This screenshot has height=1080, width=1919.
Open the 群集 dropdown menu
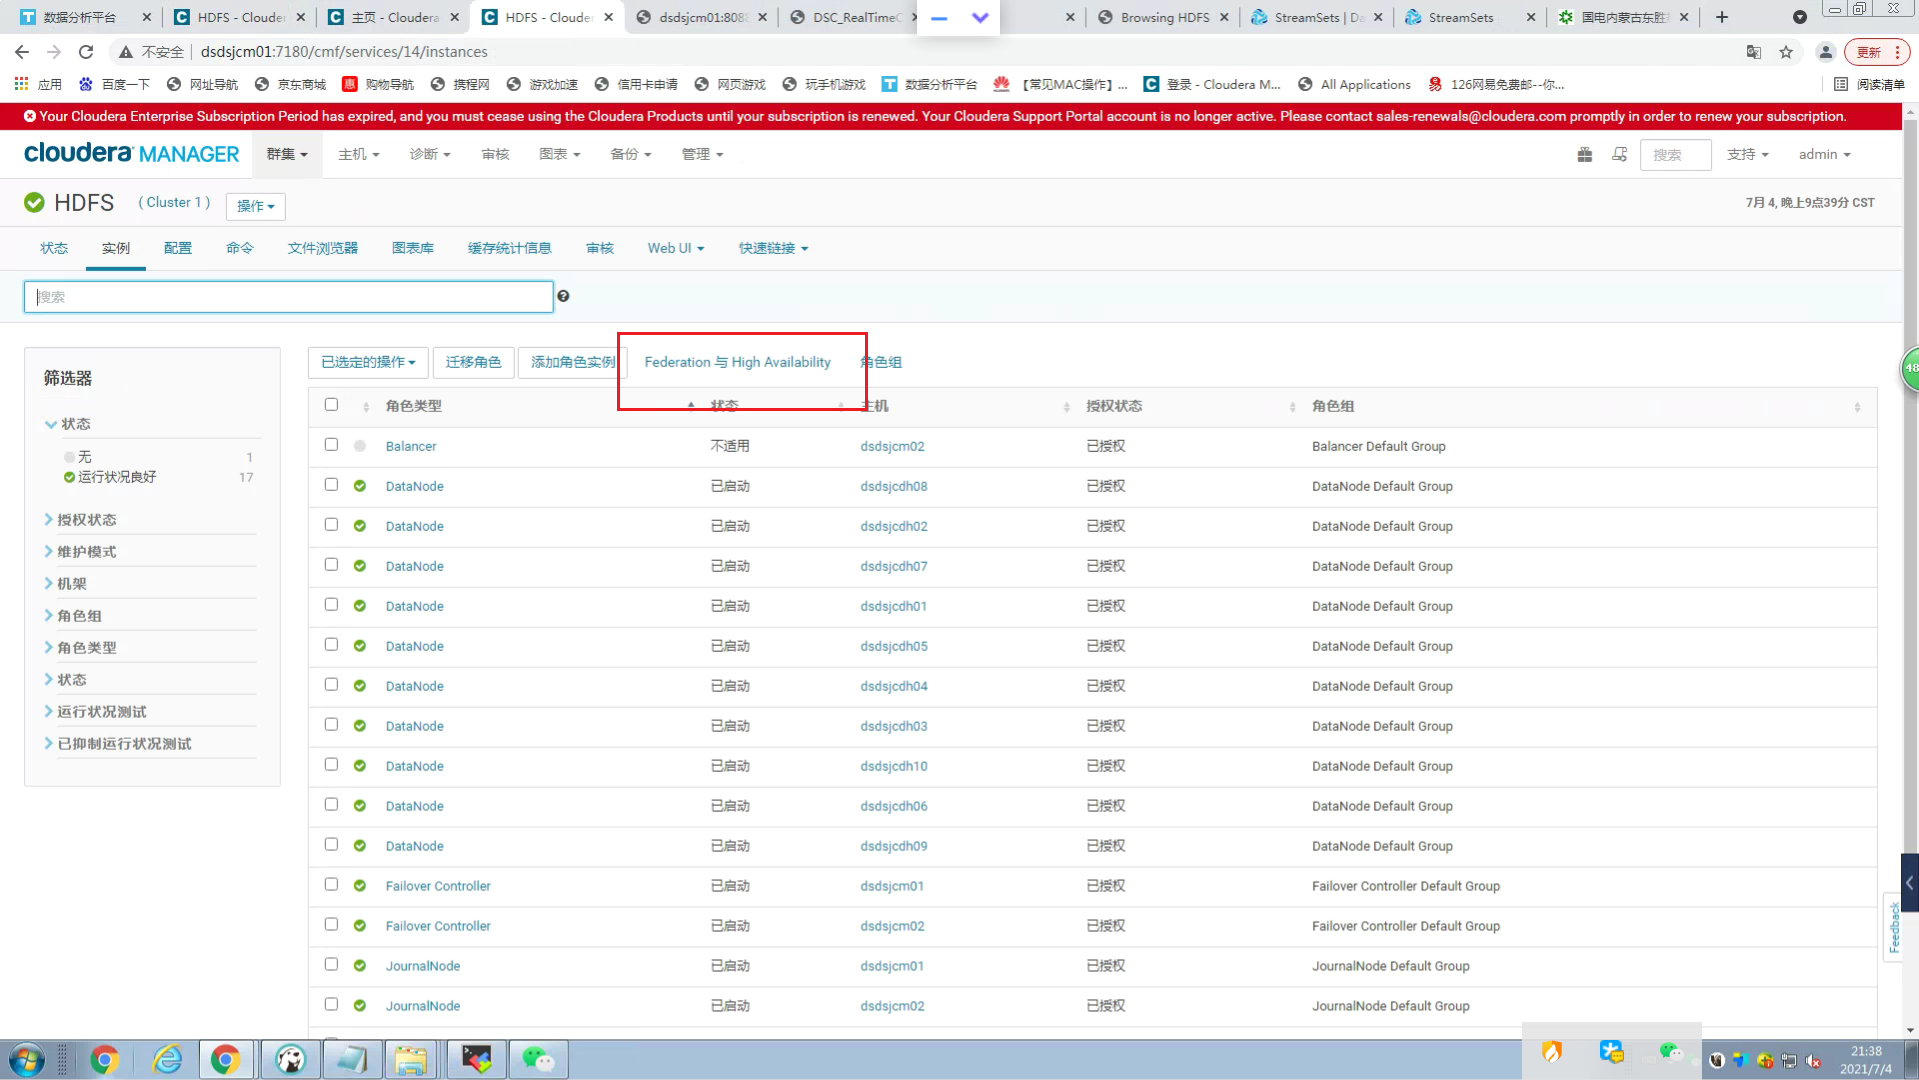[x=287, y=154]
